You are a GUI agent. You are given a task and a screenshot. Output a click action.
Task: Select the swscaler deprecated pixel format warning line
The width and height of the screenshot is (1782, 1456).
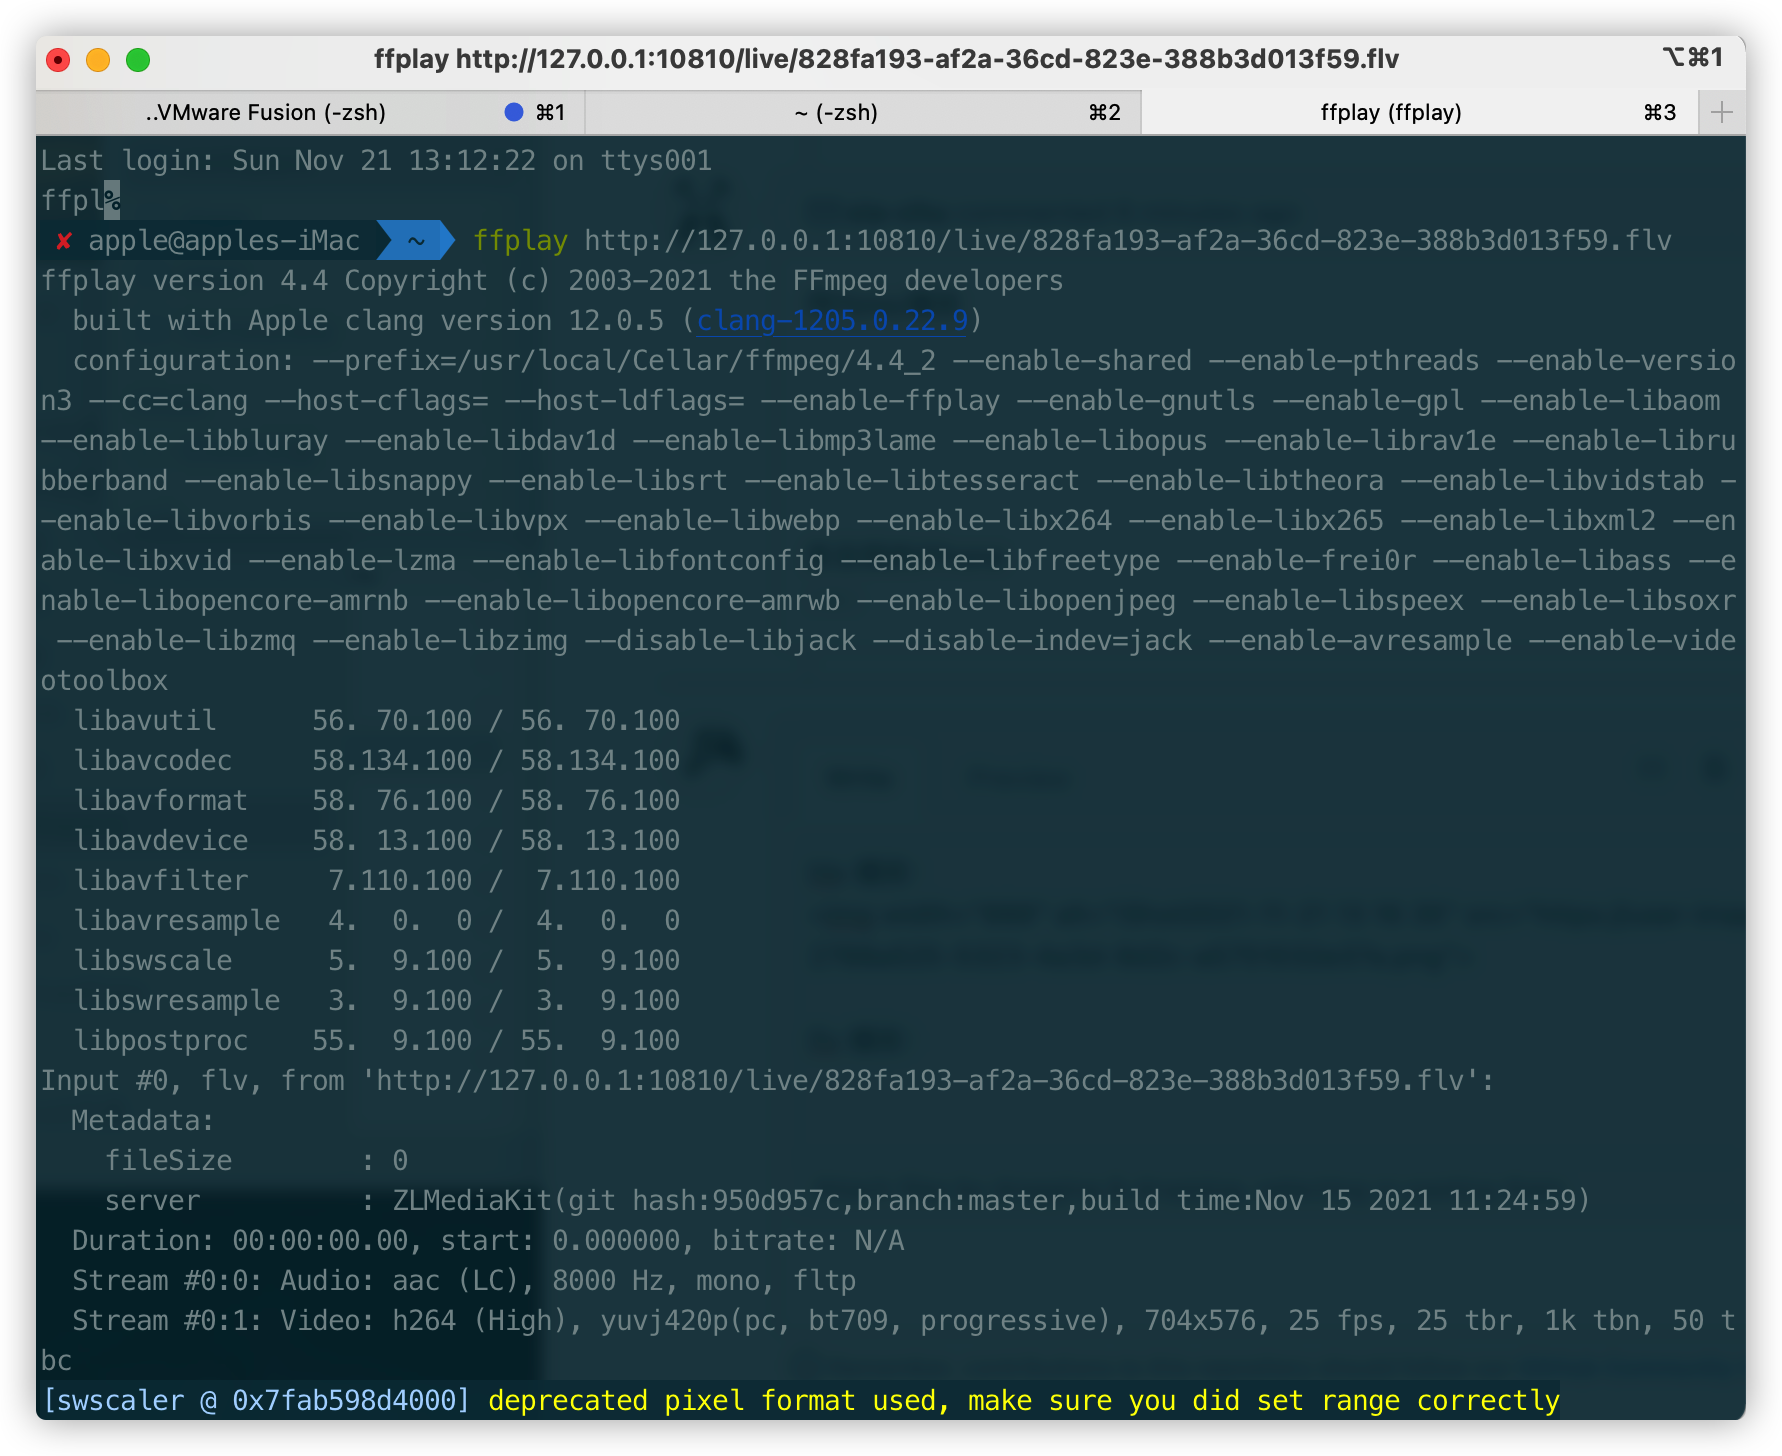pos(800,1400)
